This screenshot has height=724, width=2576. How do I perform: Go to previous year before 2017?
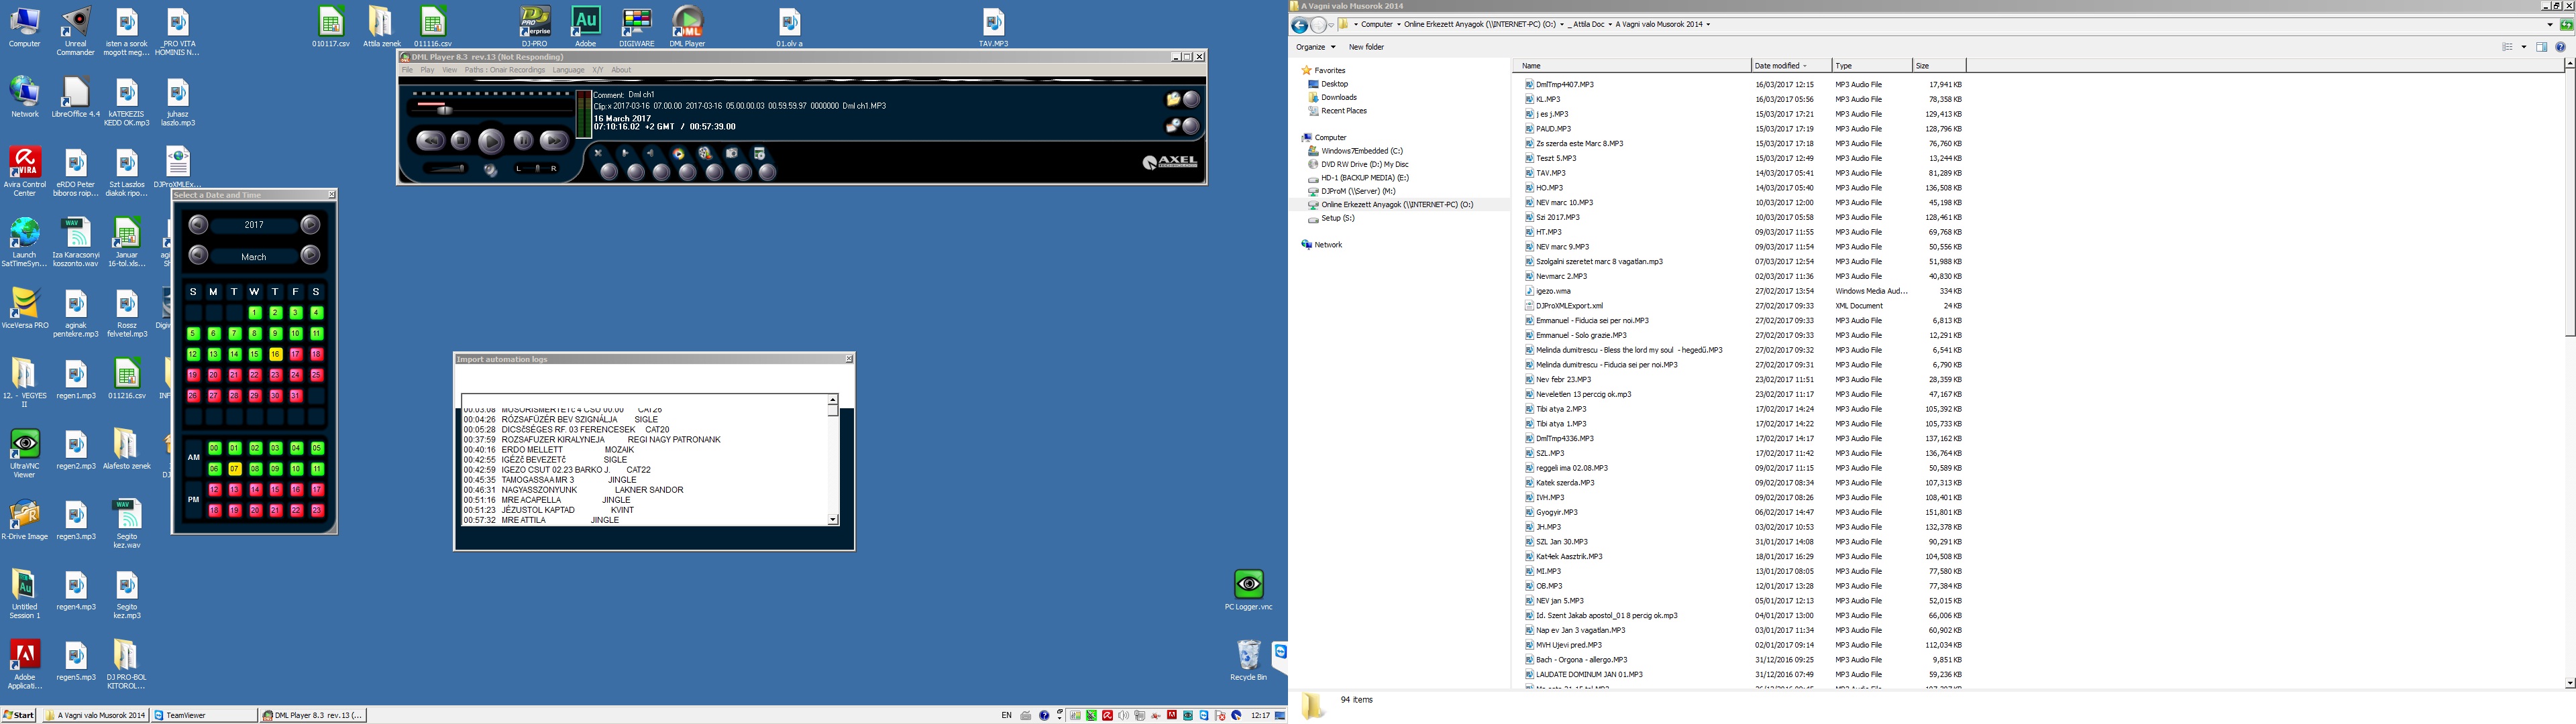[x=198, y=225]
